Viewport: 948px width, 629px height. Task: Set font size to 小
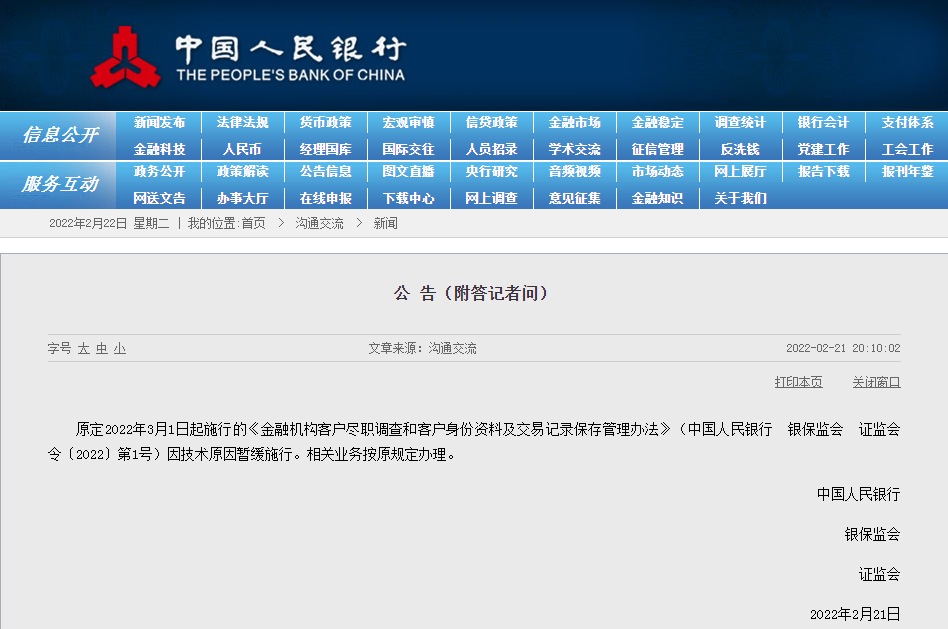pyautogui.click(x=120, y=348)
